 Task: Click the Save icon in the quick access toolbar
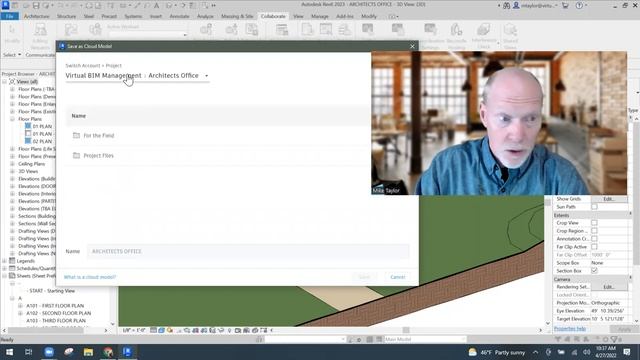(36, 5)
